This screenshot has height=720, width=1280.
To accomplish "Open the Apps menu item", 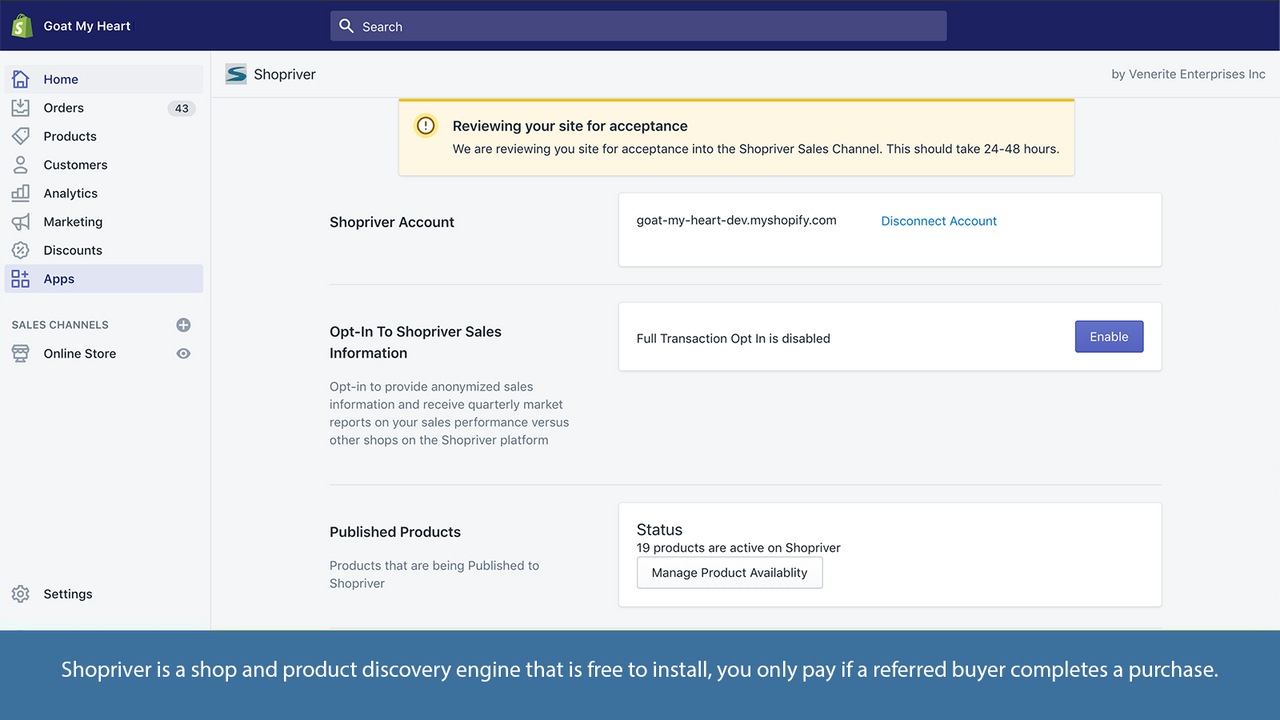I will pos(104,279).
